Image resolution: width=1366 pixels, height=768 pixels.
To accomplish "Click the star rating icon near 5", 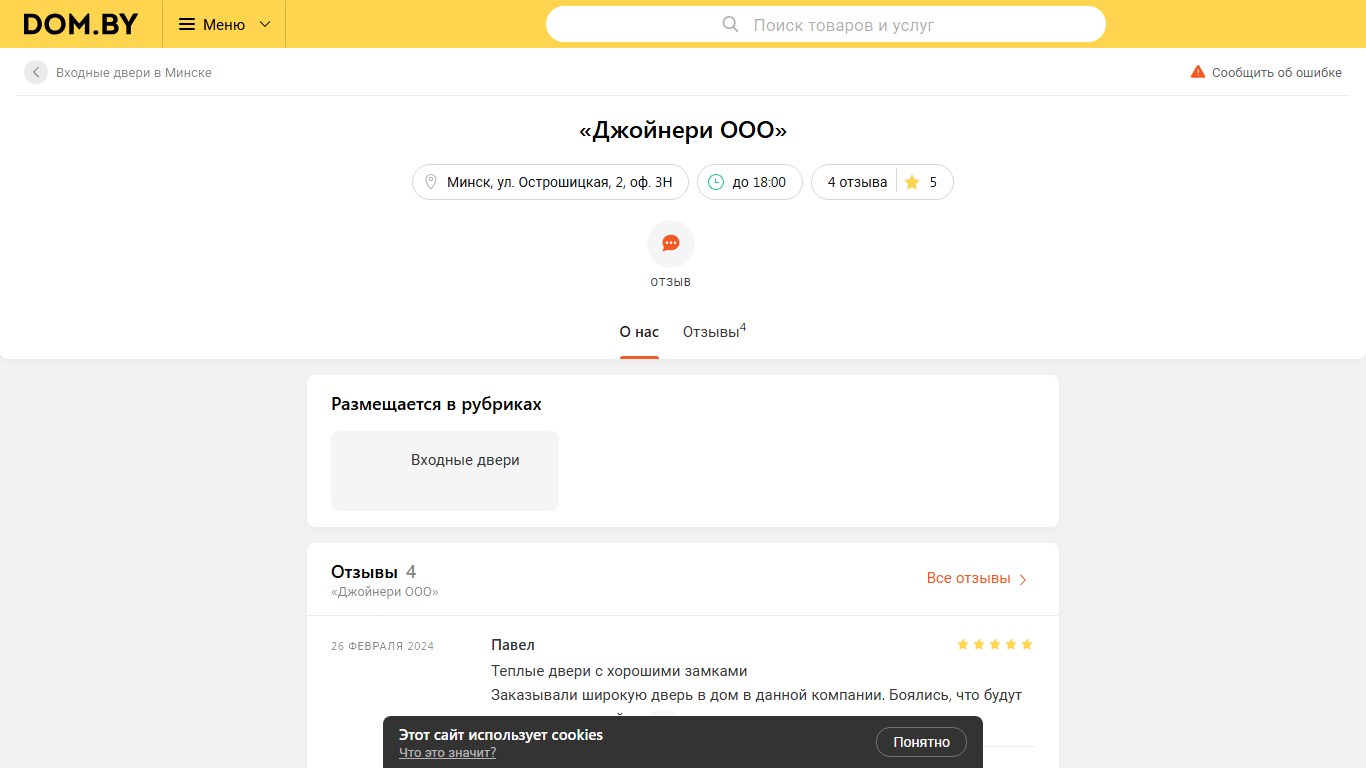I will coord(912,182).
